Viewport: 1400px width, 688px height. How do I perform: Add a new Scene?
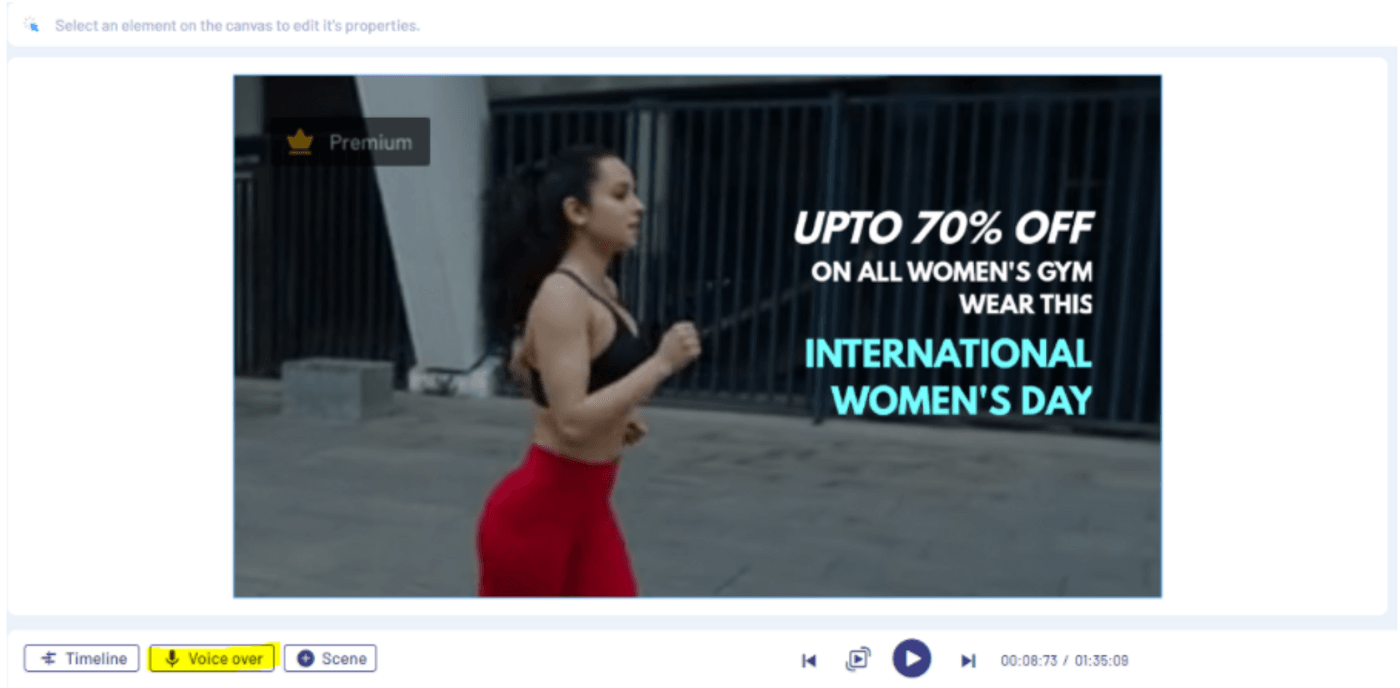pos(330,658)
